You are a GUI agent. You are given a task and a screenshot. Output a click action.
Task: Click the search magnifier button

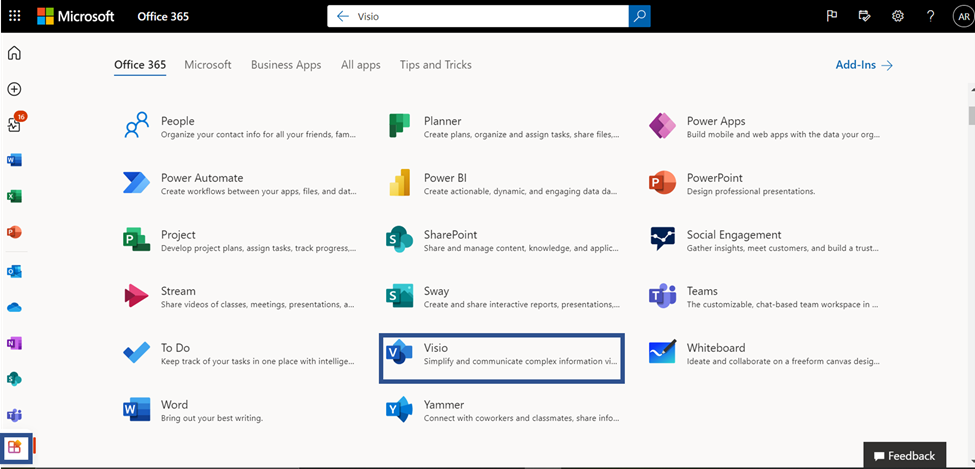click(639, 16)
